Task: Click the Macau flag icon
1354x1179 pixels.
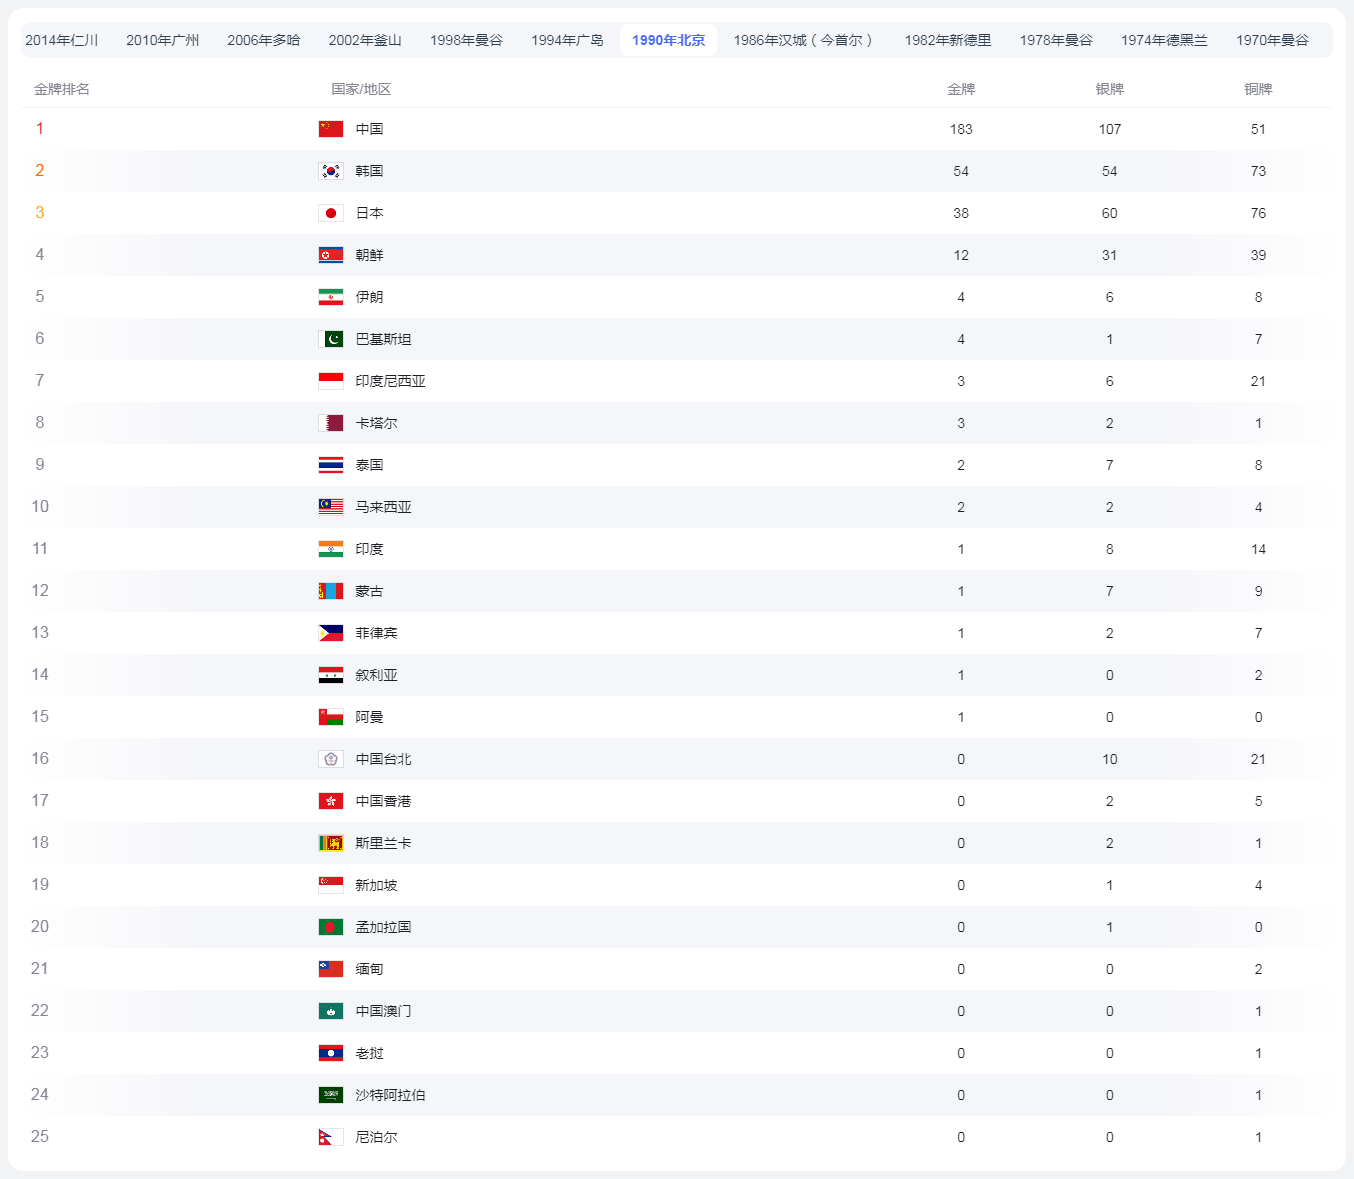Action: 331,1011
